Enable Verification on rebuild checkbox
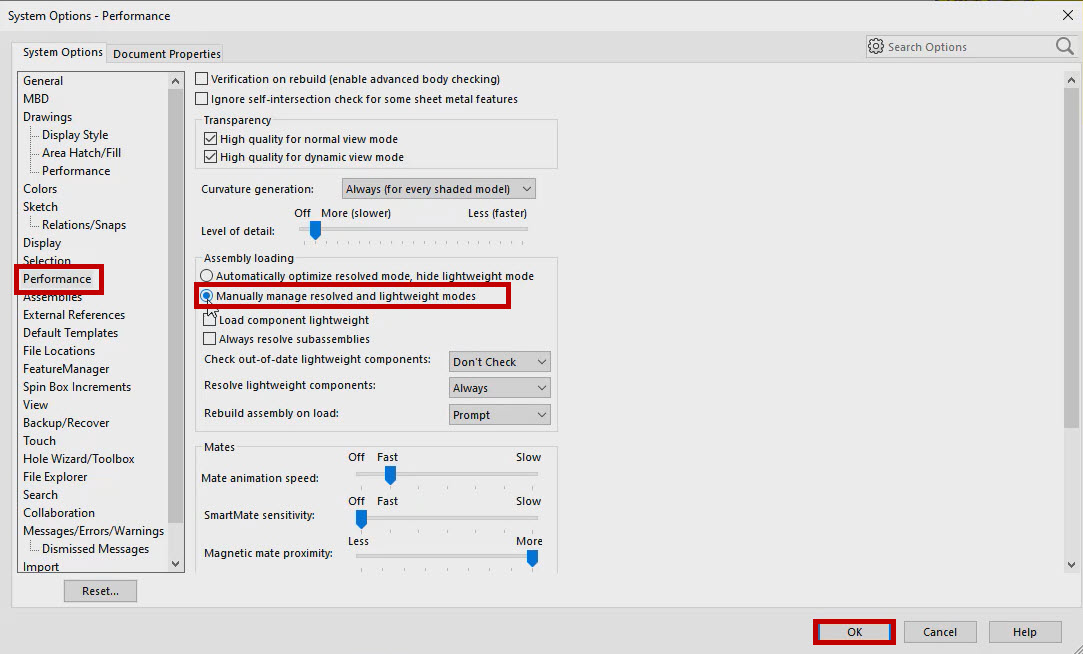Viewport: 1083px width, 654px height. click(201, 78)
